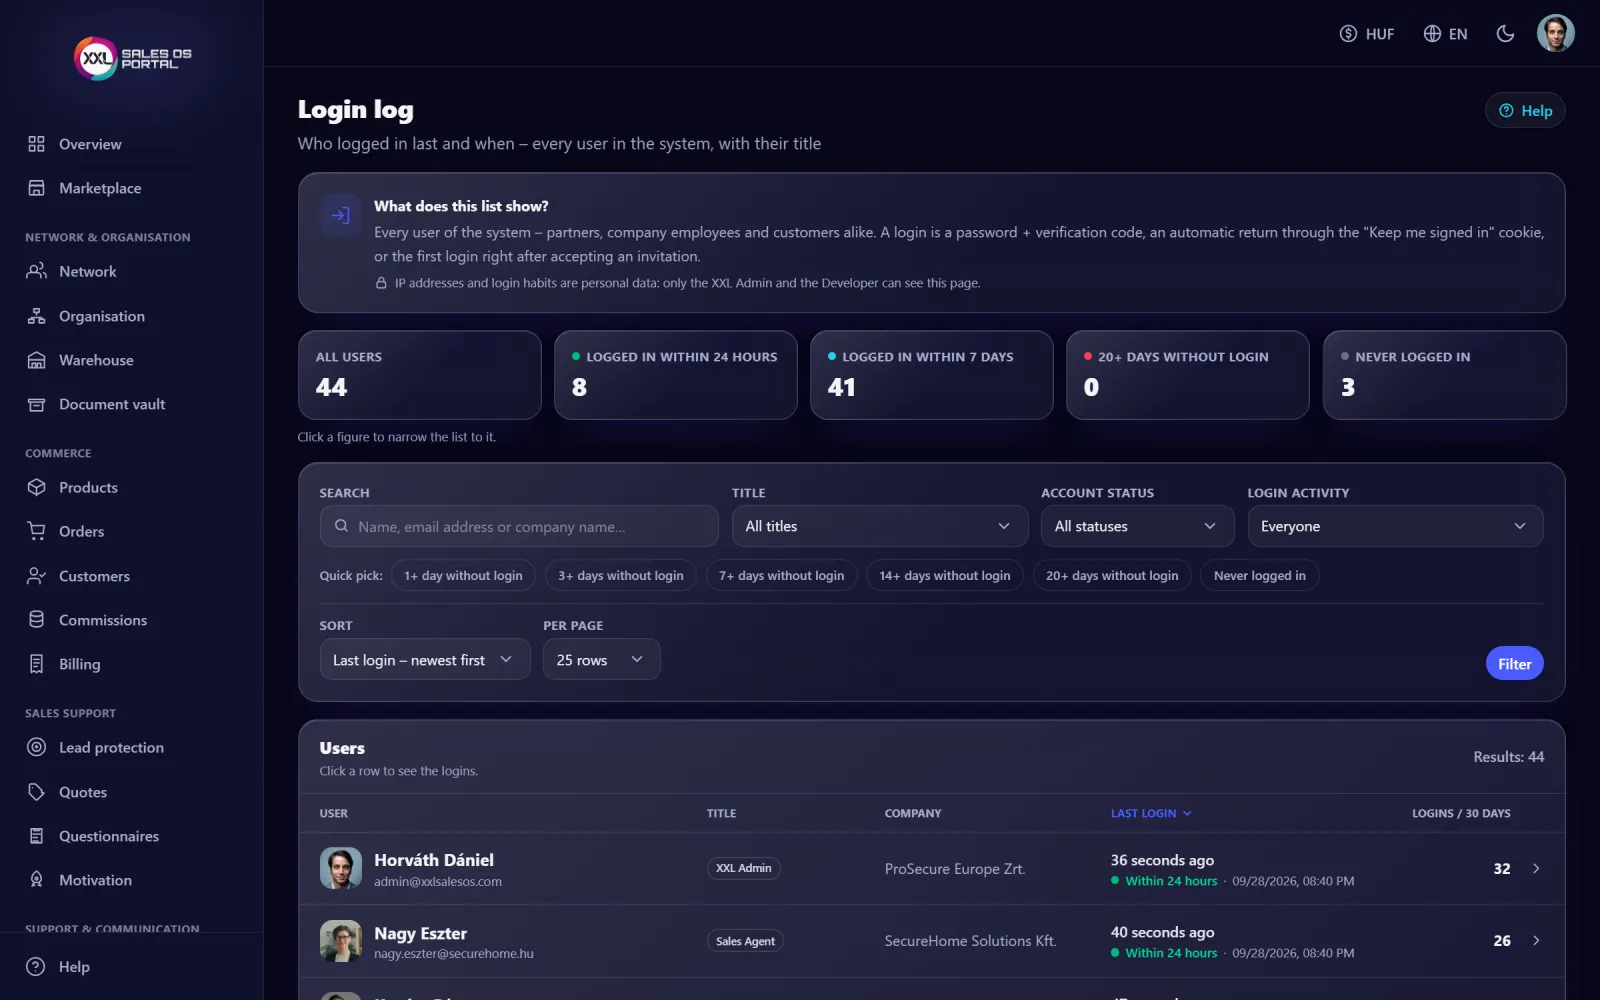
Task: Click the login arrow info icon
Action: click(340, 215)
